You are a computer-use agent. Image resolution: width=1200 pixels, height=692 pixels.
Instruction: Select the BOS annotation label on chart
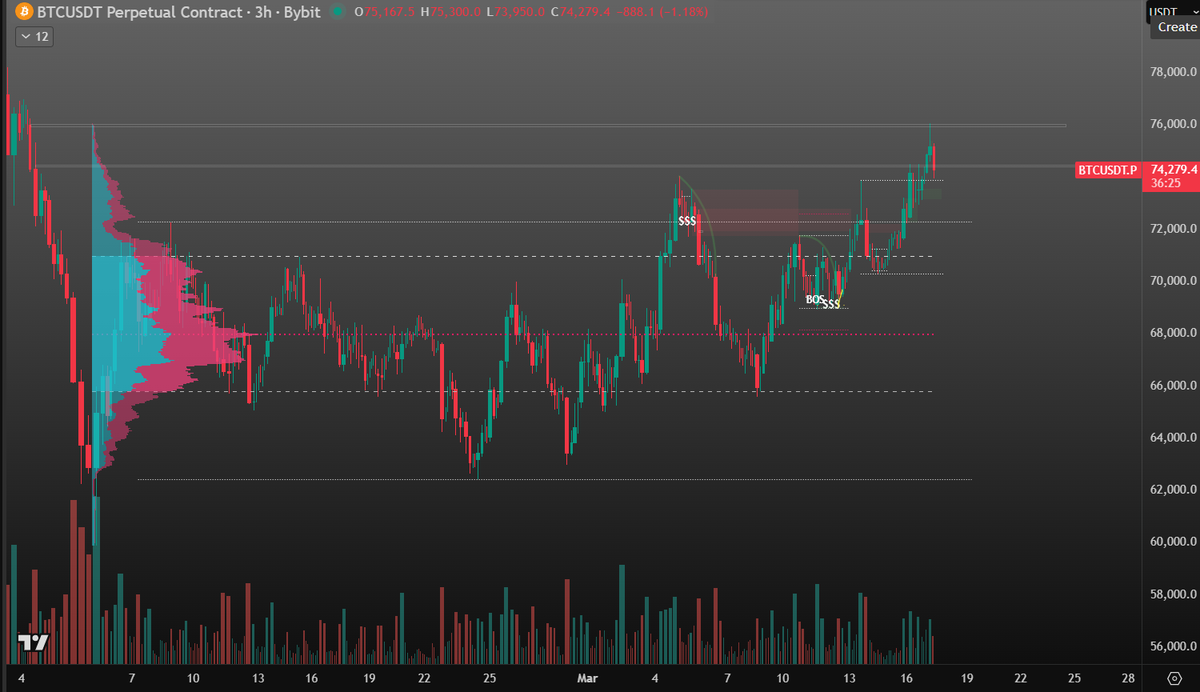pyautogui.click(x=815, y=299)
